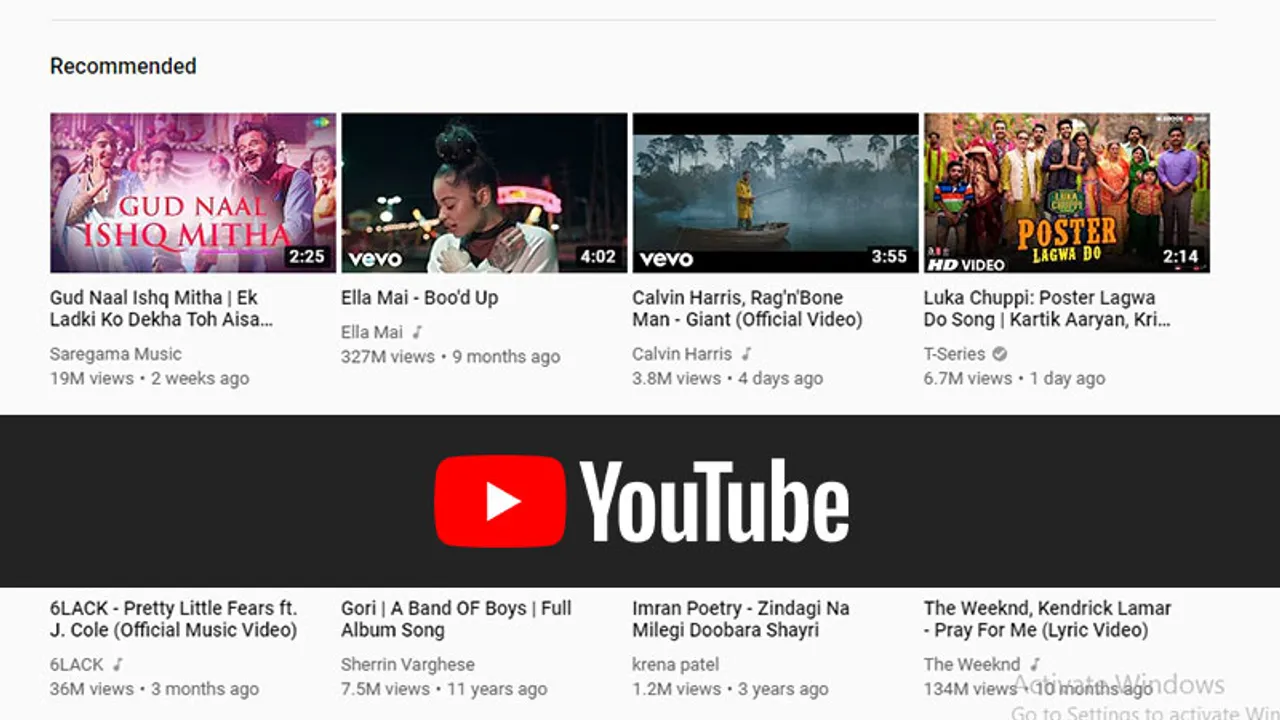Click the YouTube wordmark text
Viewport: 1280px width, 720px height.
pyautogui.click(x=714, y=501)
